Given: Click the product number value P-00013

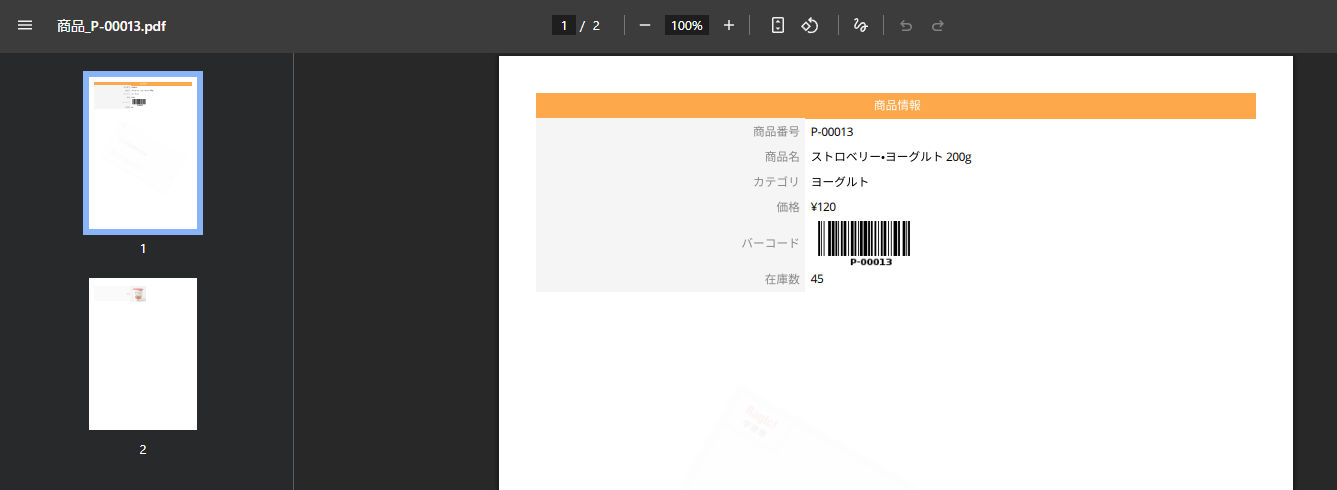Looking at the screenshot, I should (x=832, y=132).
